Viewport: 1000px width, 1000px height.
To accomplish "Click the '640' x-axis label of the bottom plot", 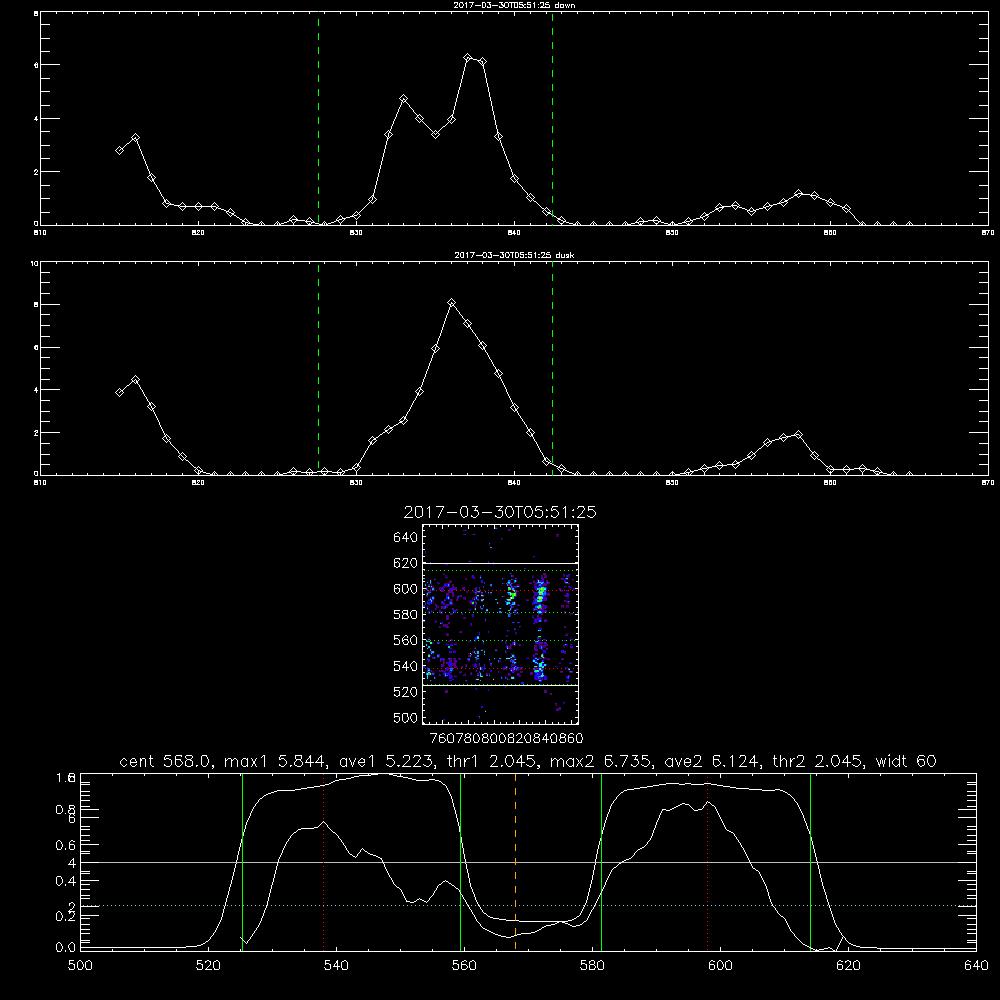I will (x=976, y=966).
